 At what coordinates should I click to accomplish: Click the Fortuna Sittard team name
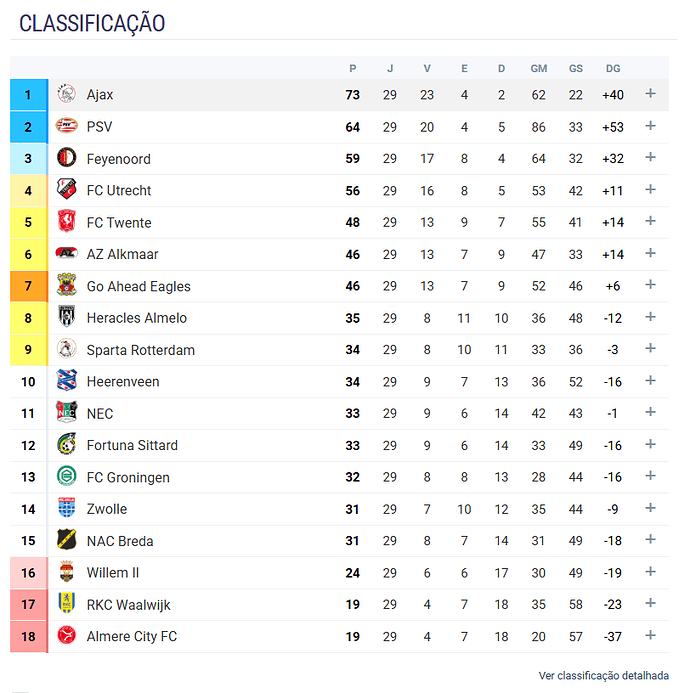[132, 445]
